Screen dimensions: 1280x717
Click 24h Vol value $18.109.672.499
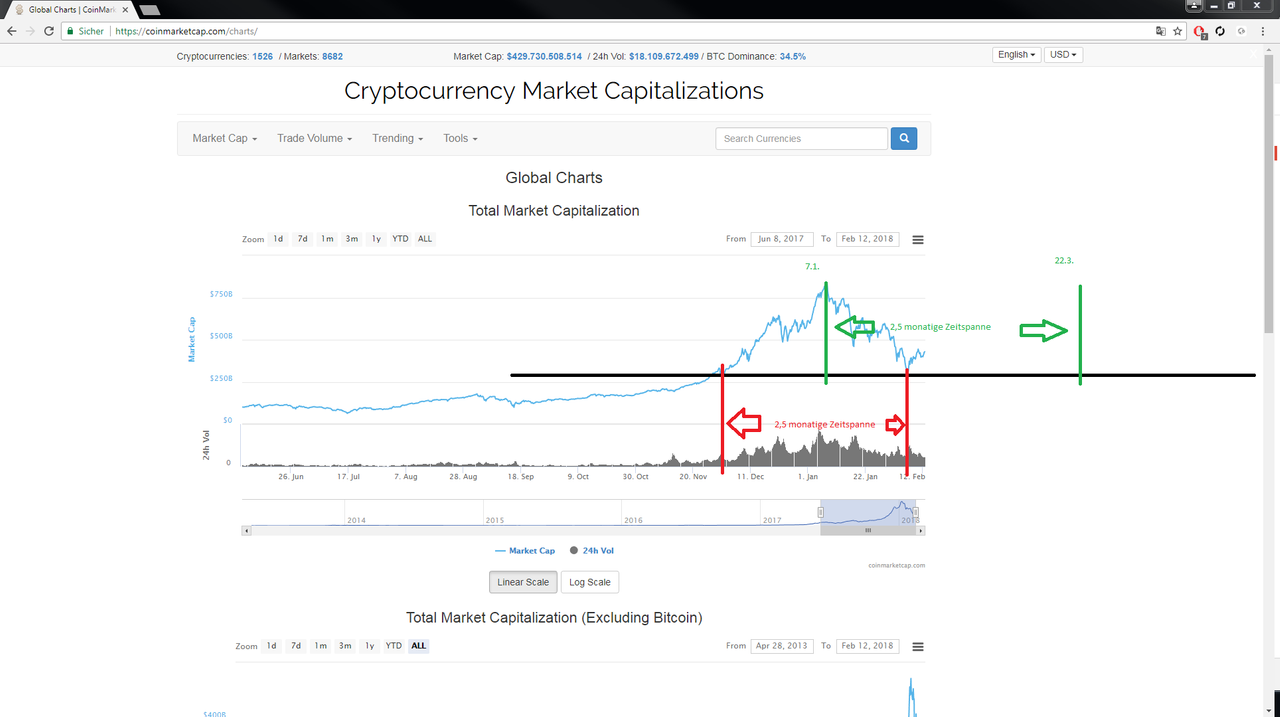click(664, 57)
